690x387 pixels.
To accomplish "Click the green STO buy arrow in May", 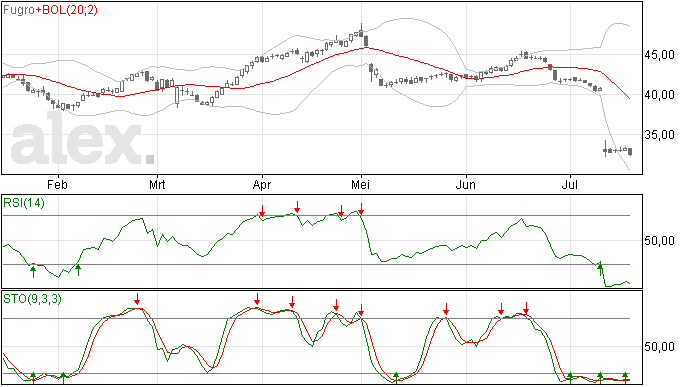I will coord(396,377).
